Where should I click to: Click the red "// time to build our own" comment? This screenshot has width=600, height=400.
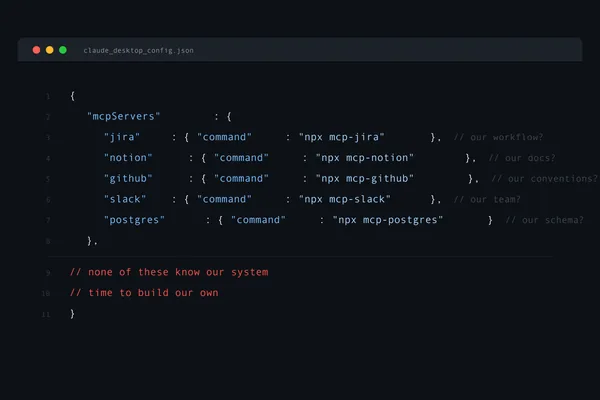[144, 292]
